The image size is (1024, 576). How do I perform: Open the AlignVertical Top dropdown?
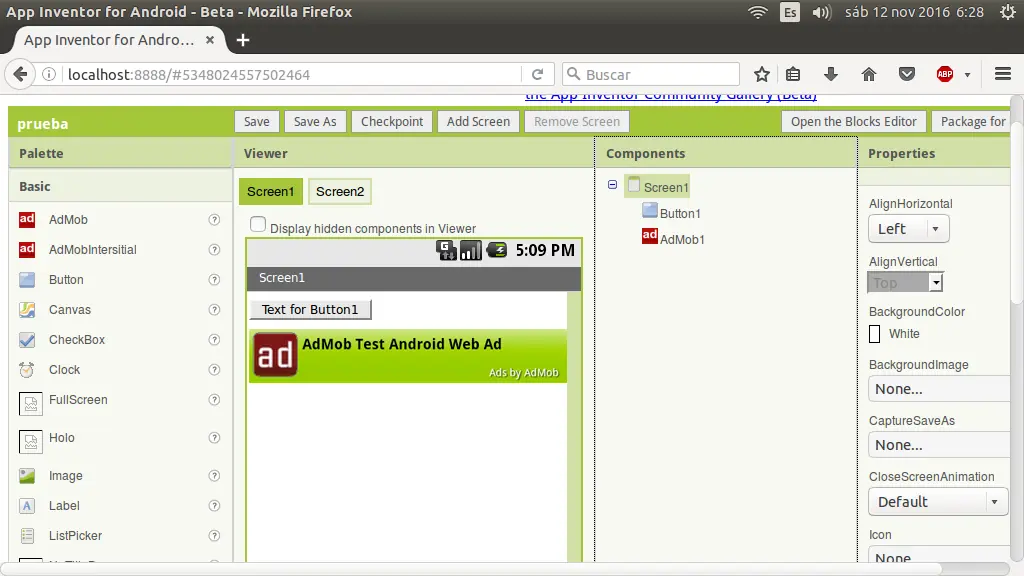(905, 283)
